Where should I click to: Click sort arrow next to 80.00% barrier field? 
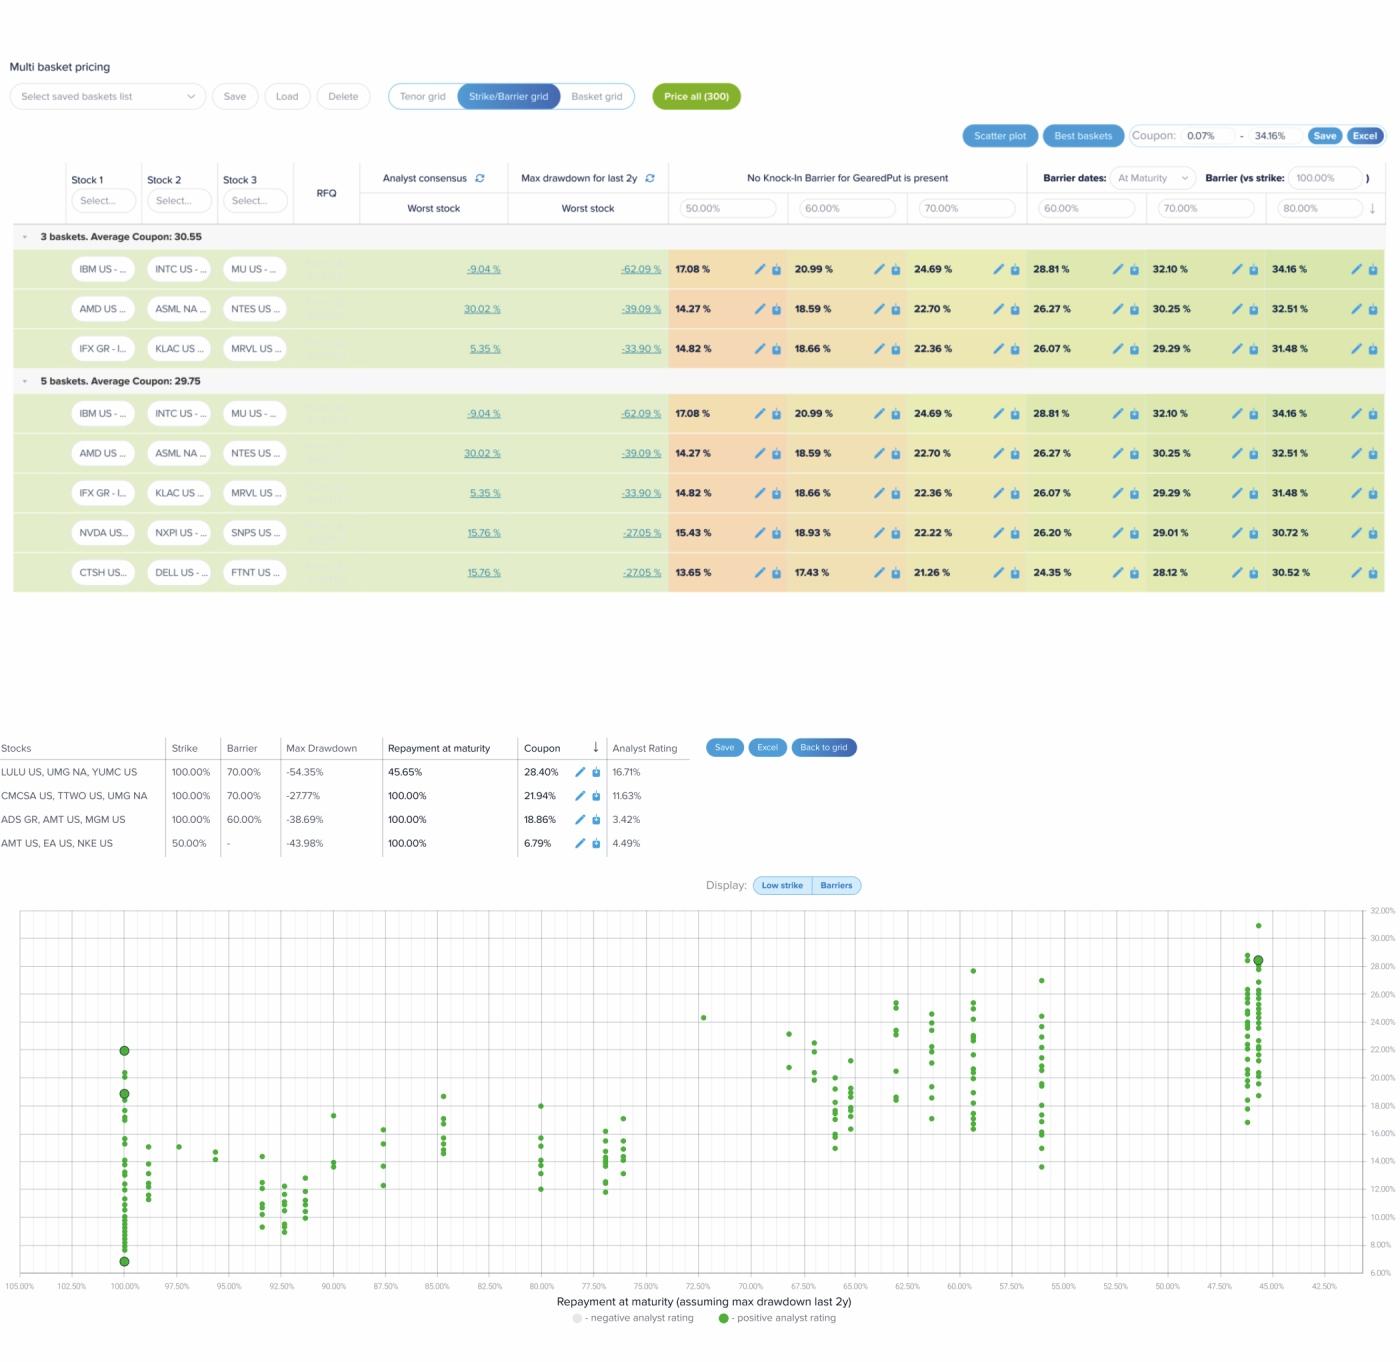pyautogui.click(x=1372, y=208)
